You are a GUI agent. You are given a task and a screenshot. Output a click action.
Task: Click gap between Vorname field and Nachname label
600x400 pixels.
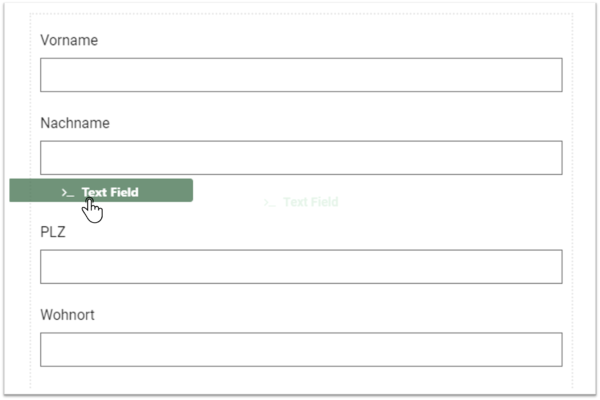point(301,103)
